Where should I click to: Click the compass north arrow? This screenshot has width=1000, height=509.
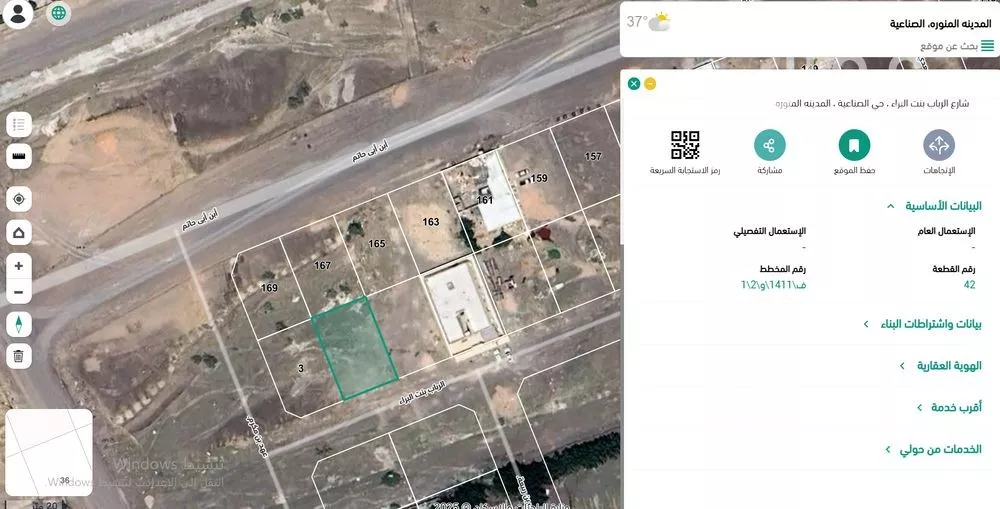point(19,324)
